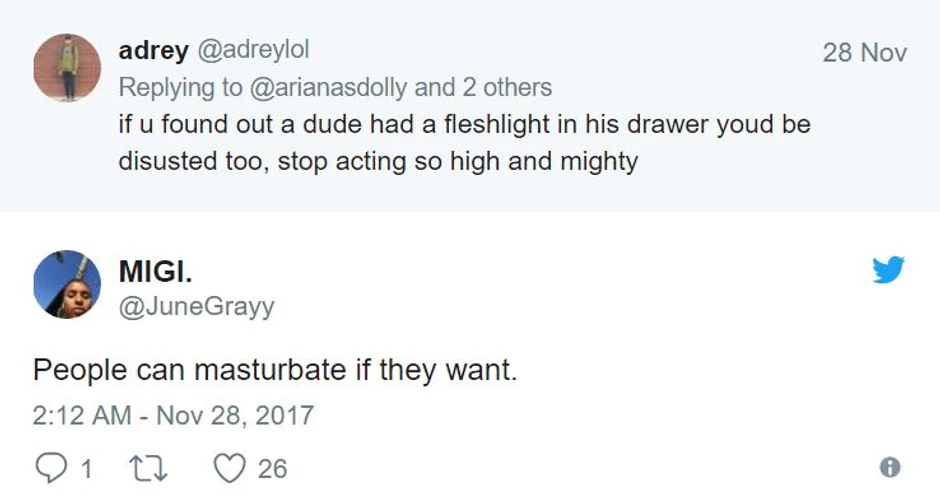
Task: Open the @arianasdolly mention link
Action: pos(327,88)
